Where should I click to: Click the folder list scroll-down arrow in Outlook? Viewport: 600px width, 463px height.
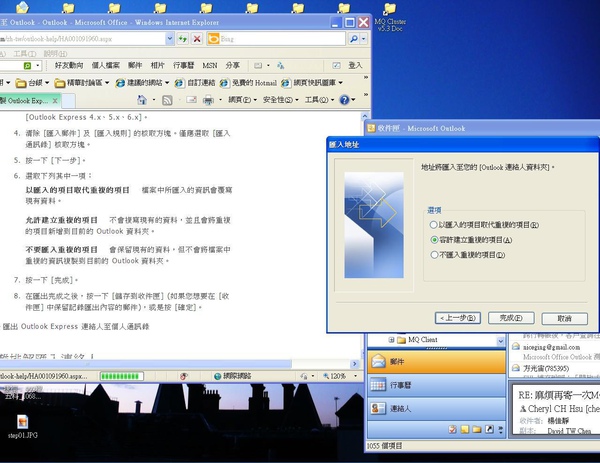coord(501,341)
